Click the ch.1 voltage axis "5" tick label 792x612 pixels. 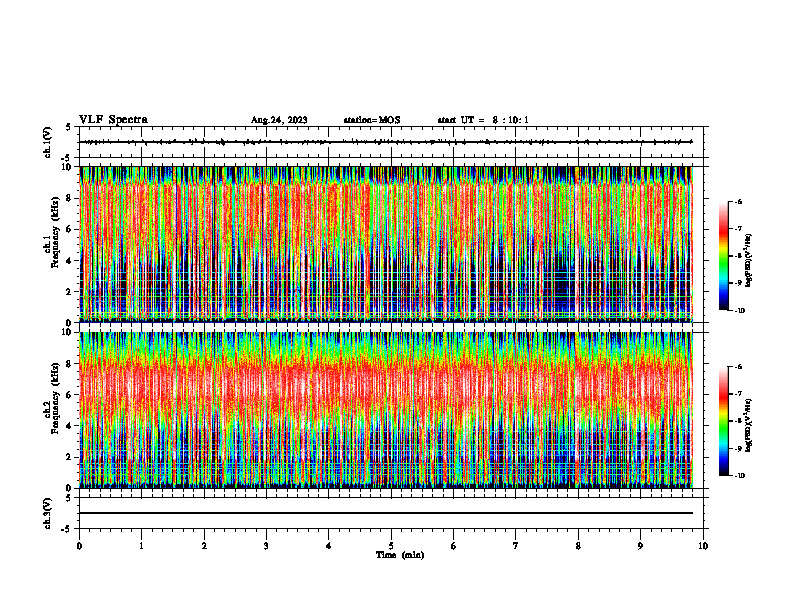pos(70,128)
